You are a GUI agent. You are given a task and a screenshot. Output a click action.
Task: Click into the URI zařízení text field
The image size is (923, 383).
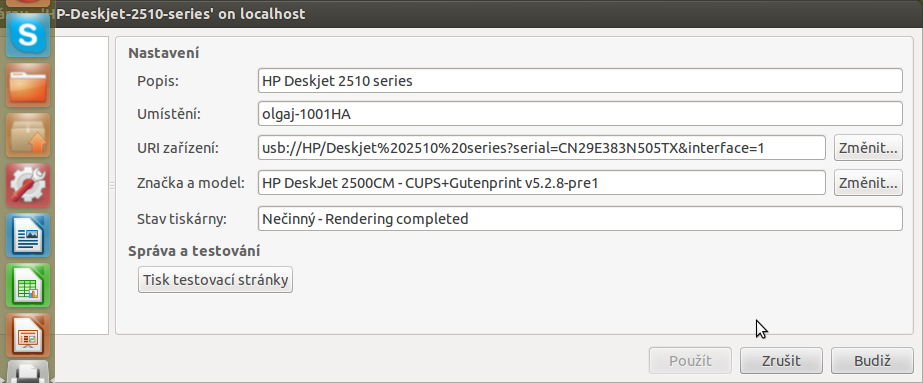(542, 148)
